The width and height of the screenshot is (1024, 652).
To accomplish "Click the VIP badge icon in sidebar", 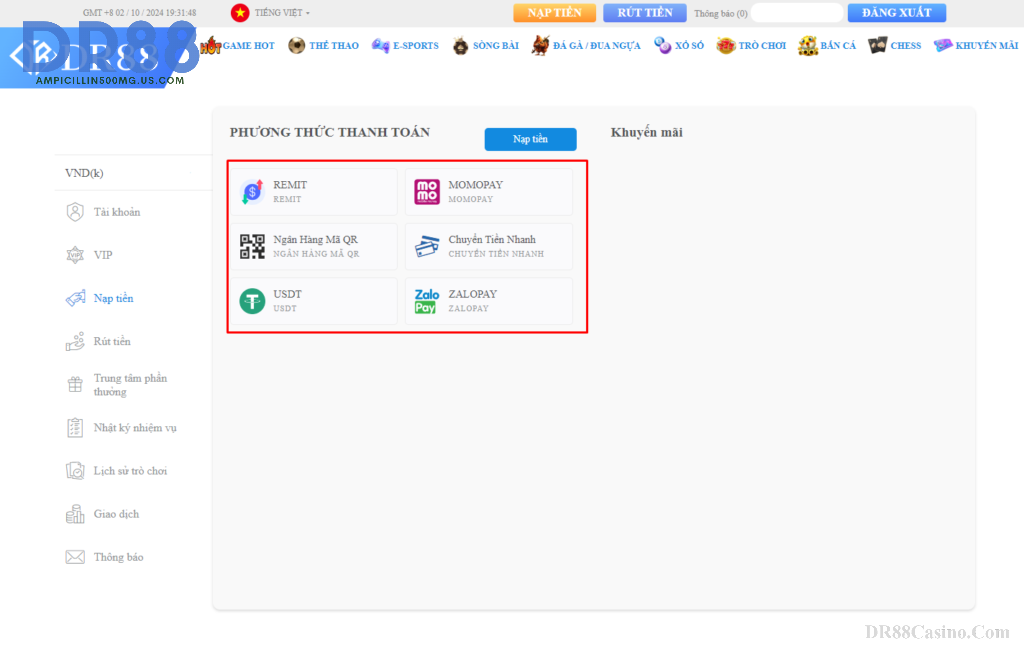I will (75, 255).
